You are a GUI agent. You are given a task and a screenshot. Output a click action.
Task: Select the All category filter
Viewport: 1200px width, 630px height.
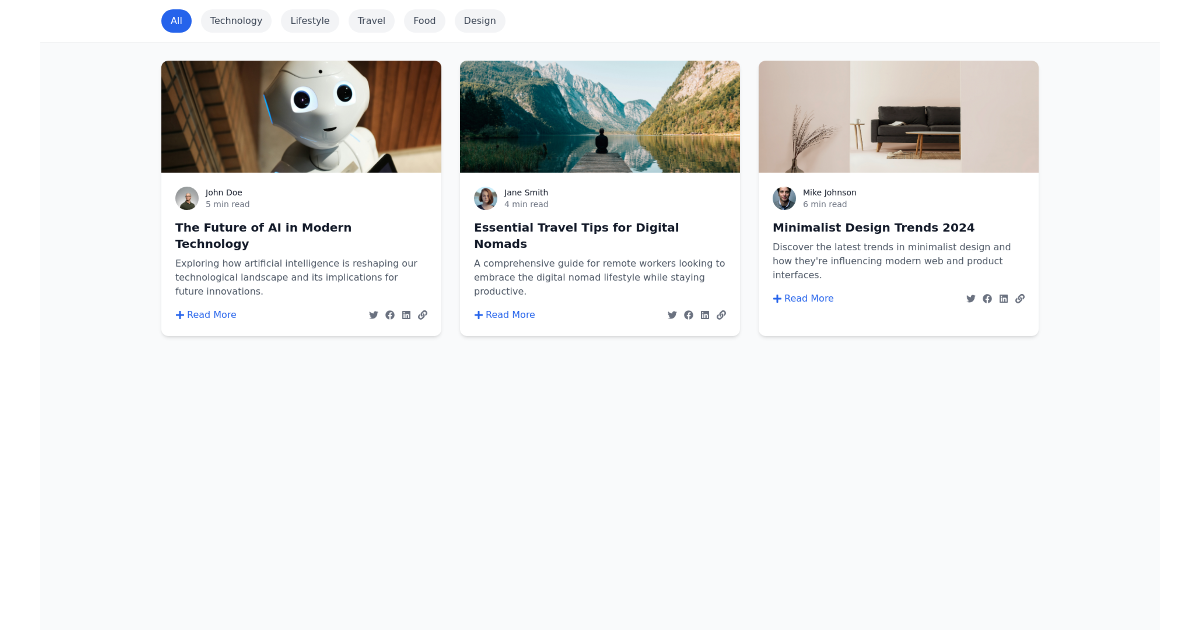coord(176,20)
